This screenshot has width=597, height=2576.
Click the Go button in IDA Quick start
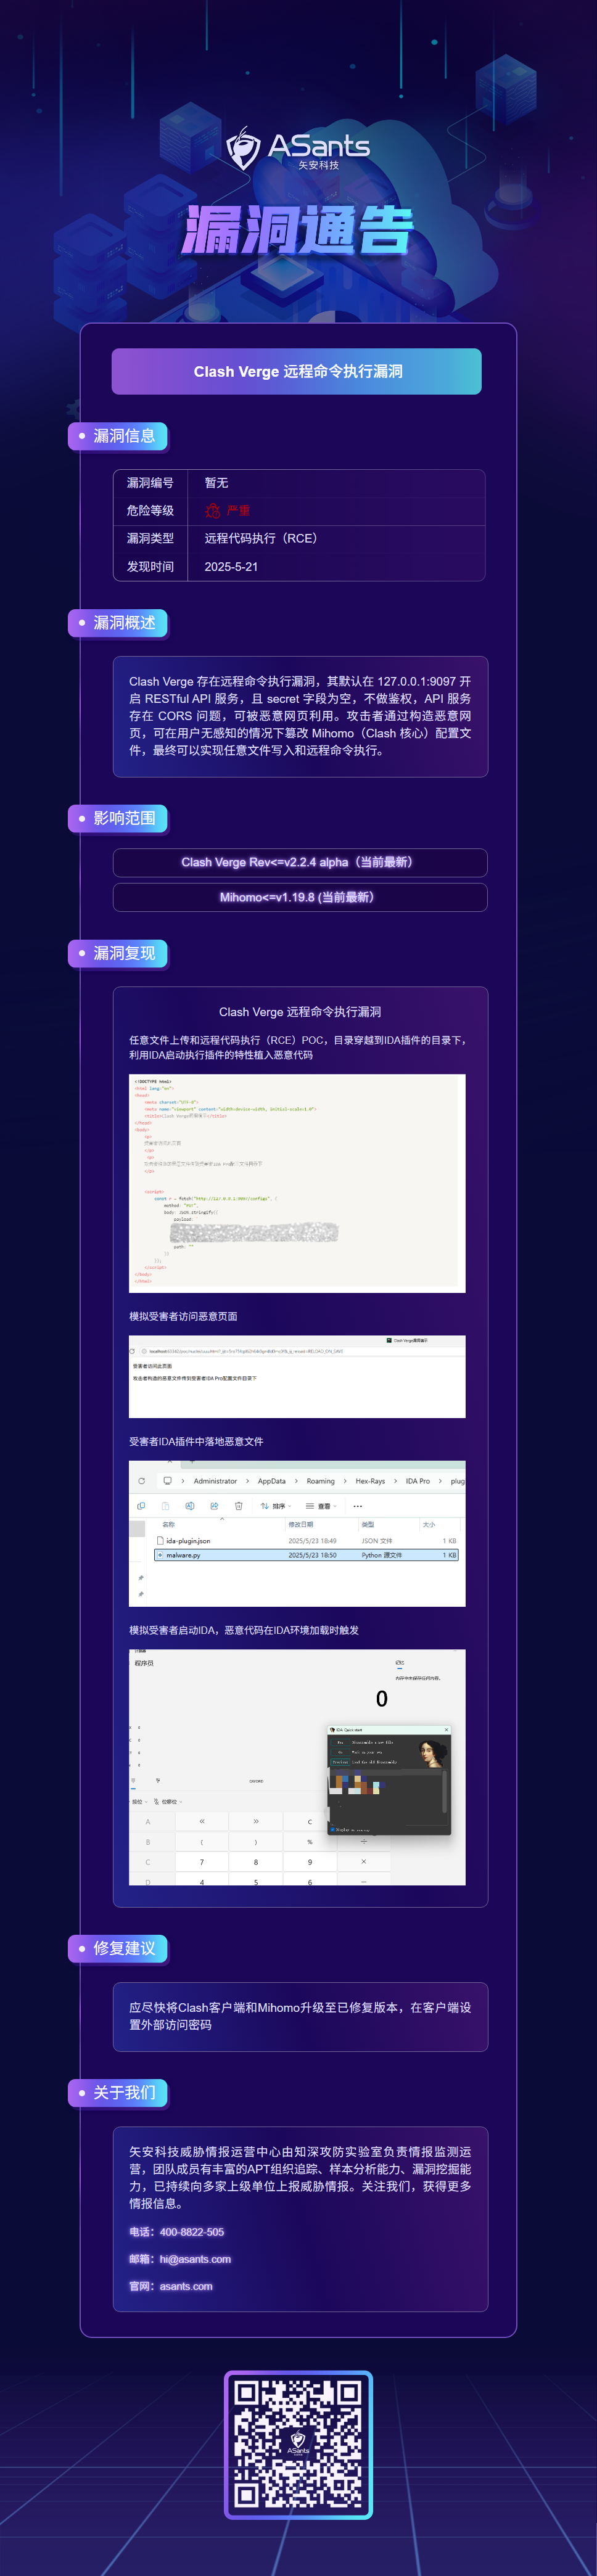(340, 1752)
